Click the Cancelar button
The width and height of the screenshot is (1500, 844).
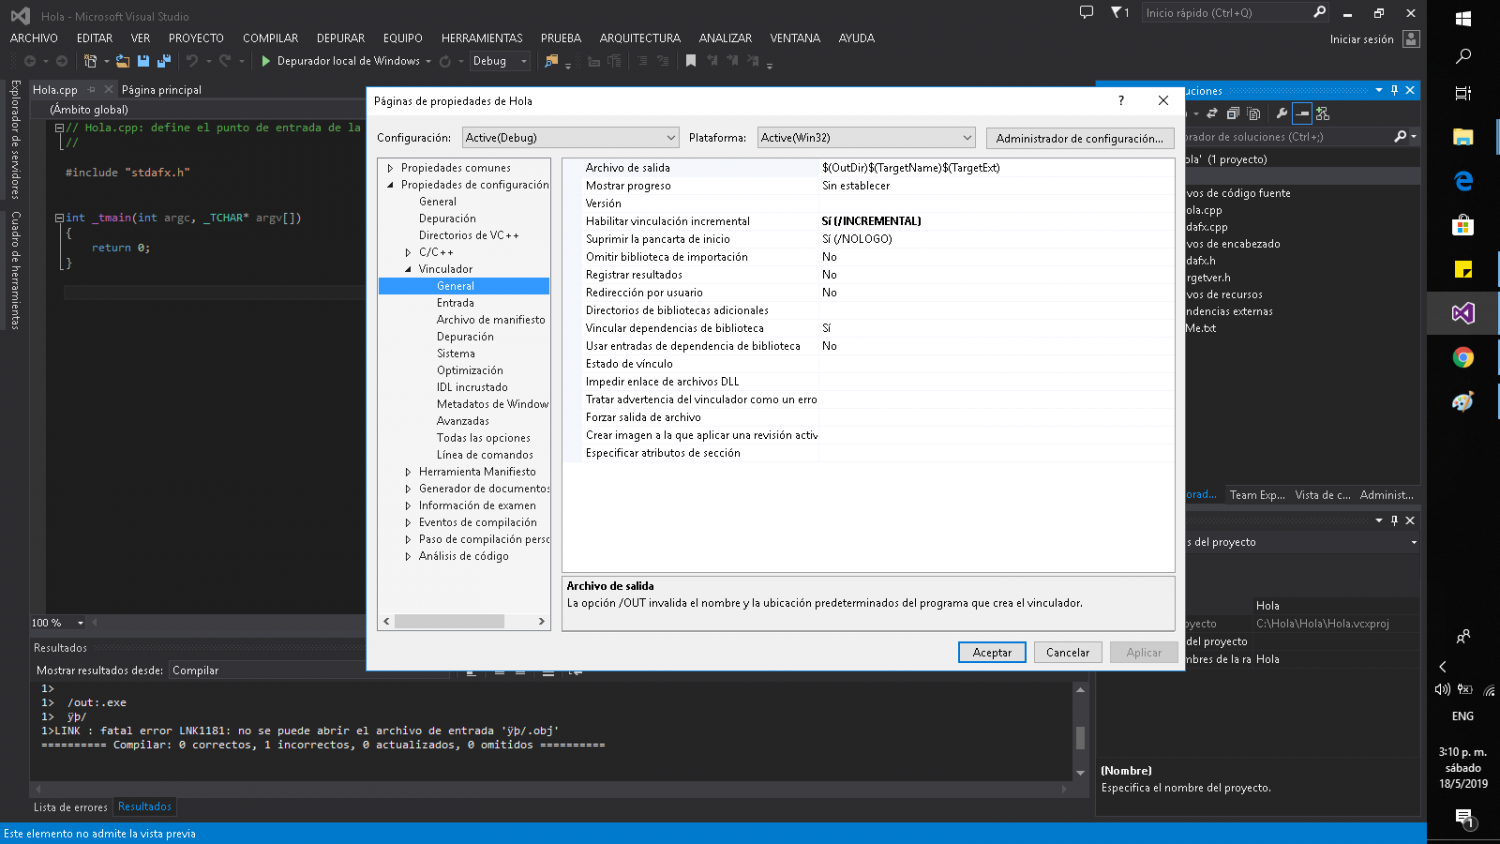[x=1068, y=652]
